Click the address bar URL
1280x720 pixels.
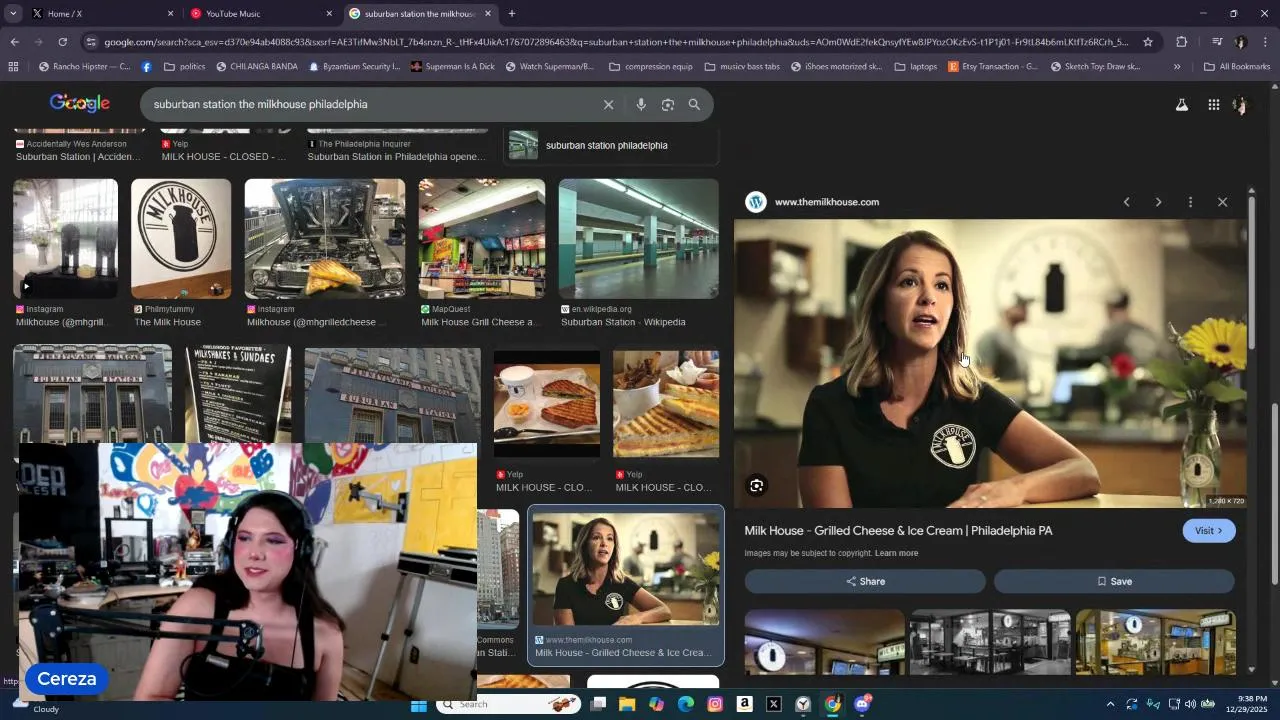coord(616,42)
